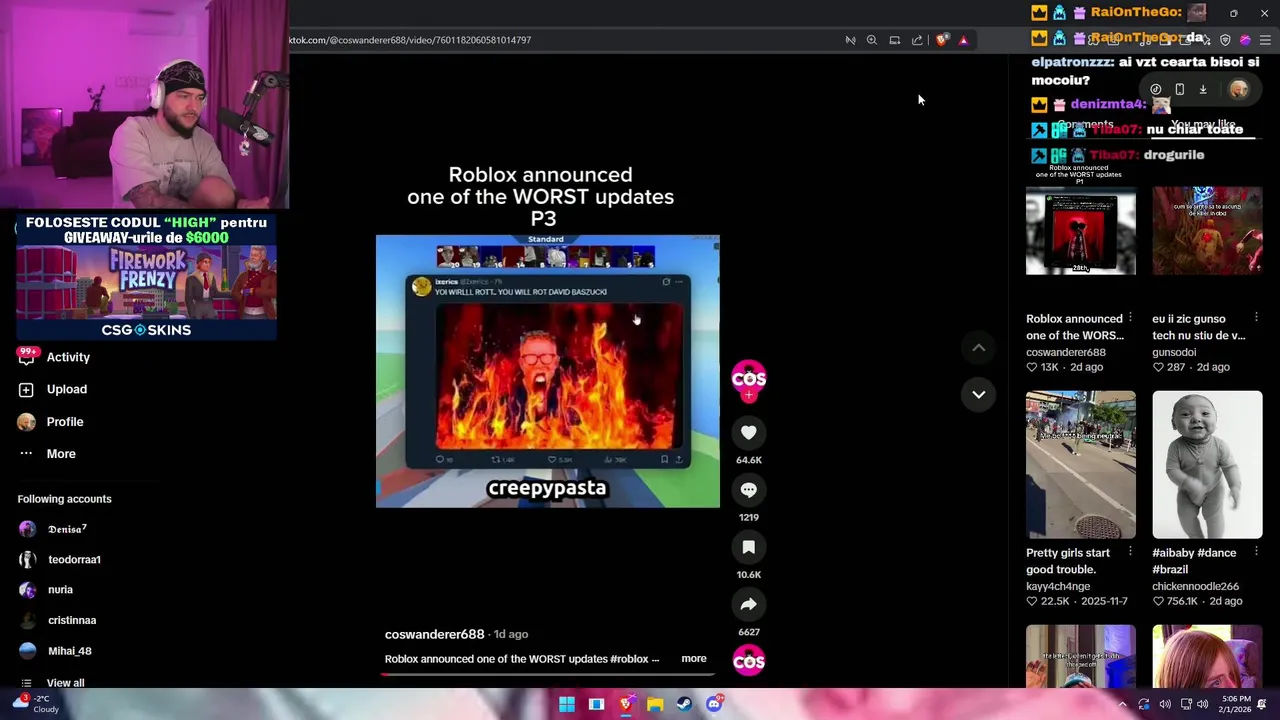Image resolution: width=1280 pixels, height=720 pixels.
Task: Open Brave Rewards triangle icon
Action: (963, 40)
